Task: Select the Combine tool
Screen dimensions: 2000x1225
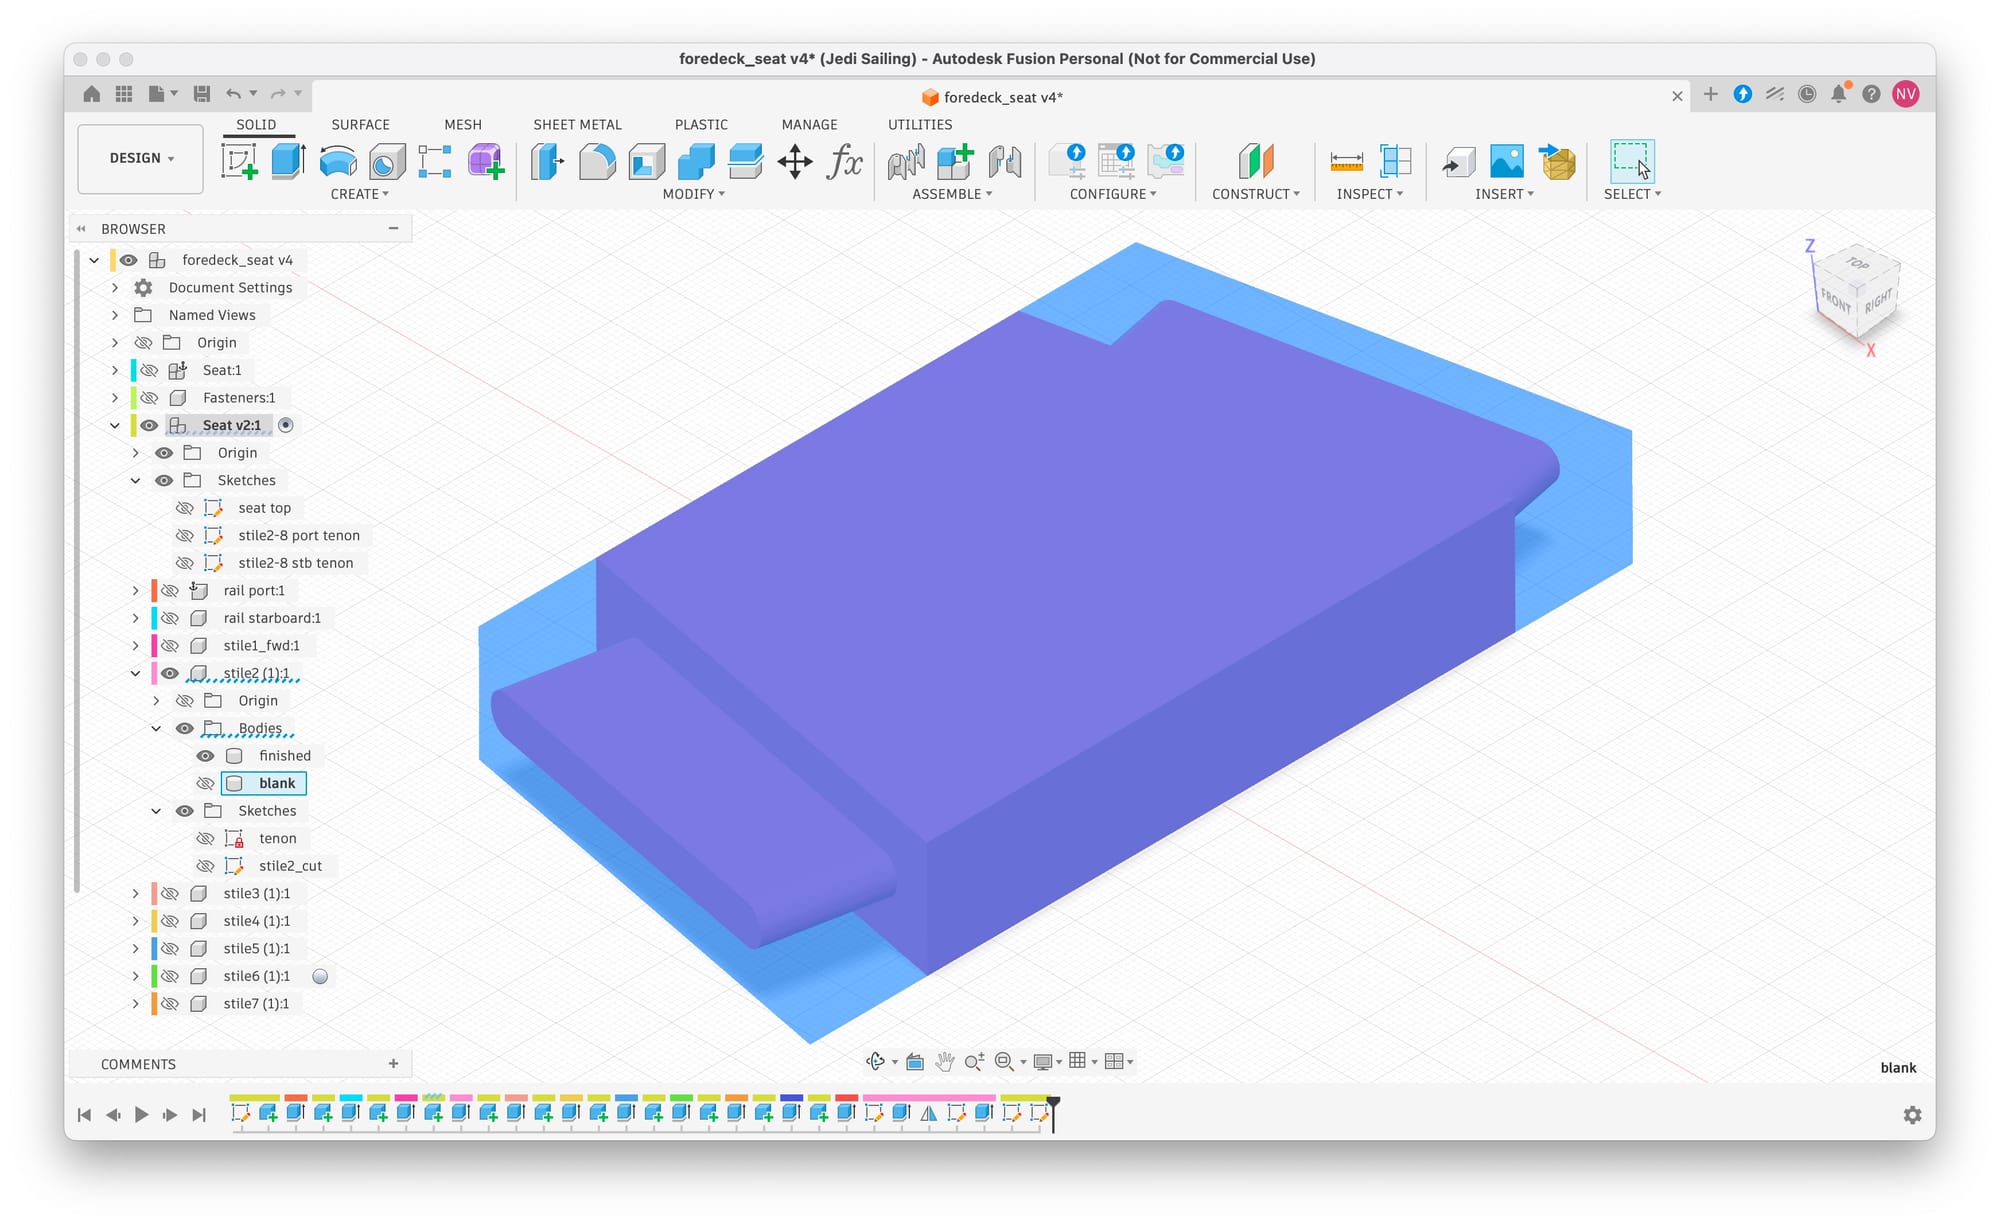Action: coord(696,161)
